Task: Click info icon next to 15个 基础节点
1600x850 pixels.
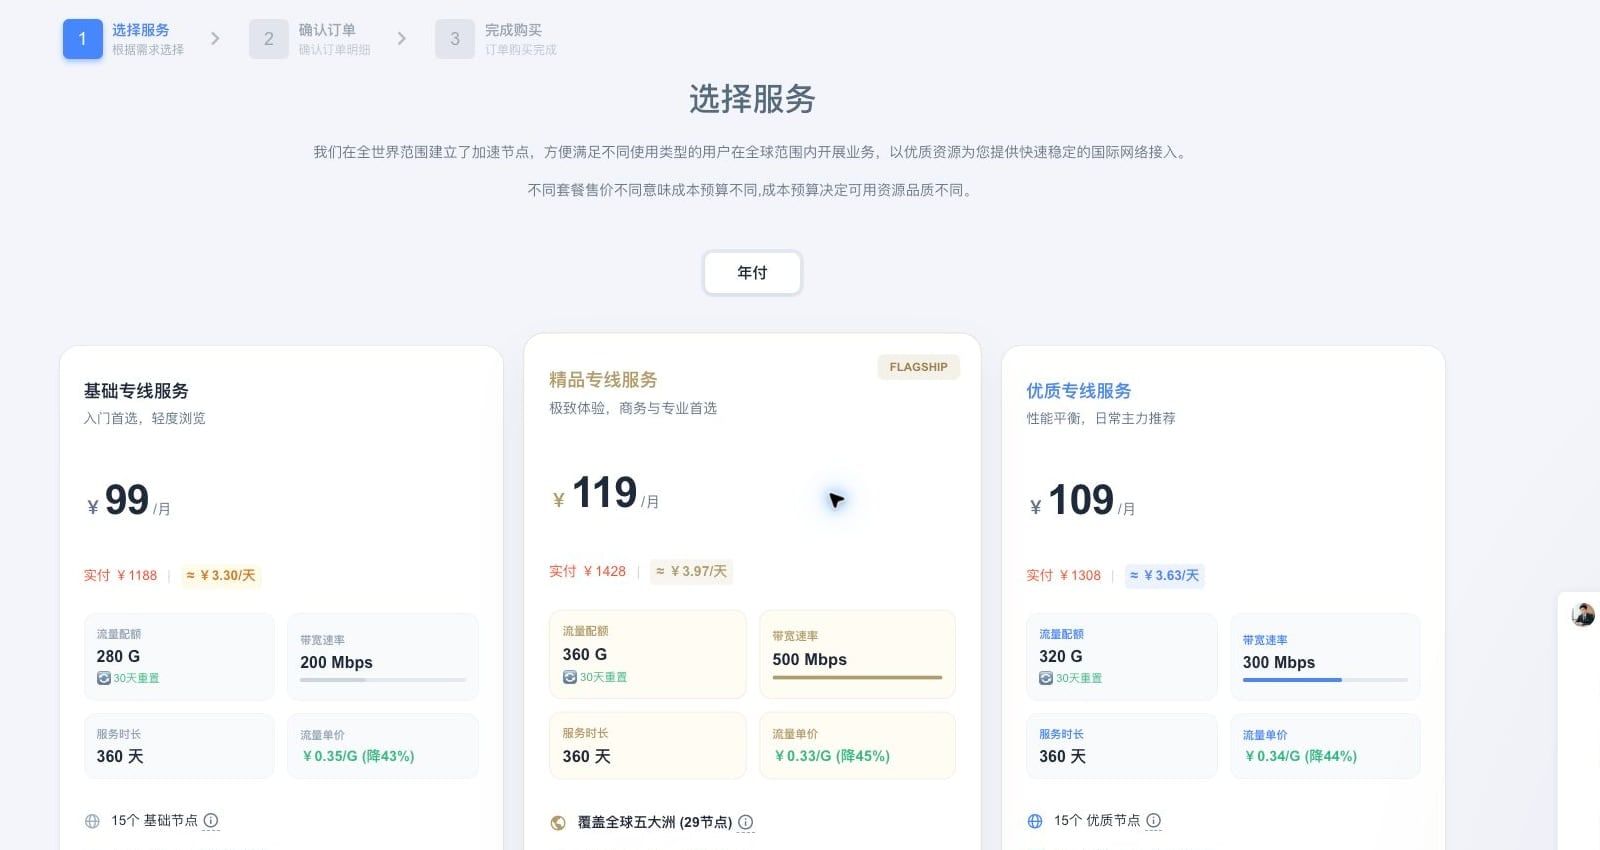Action: pyautogui.click(x=211, y=820)
